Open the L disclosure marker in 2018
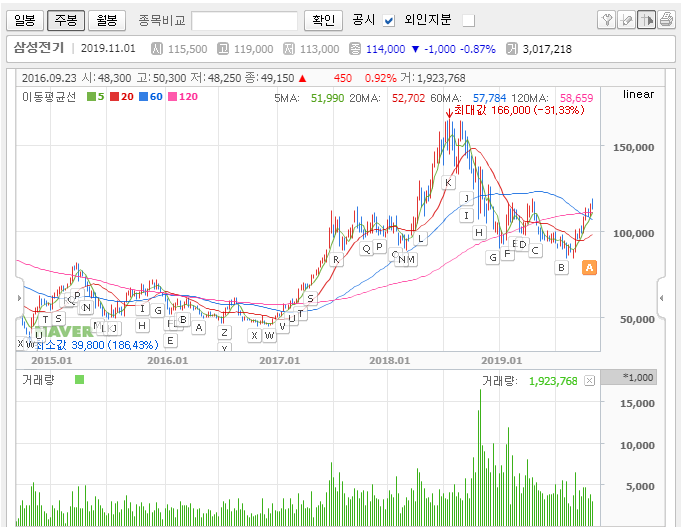This screenshot has height=527, width=682. 420,238
